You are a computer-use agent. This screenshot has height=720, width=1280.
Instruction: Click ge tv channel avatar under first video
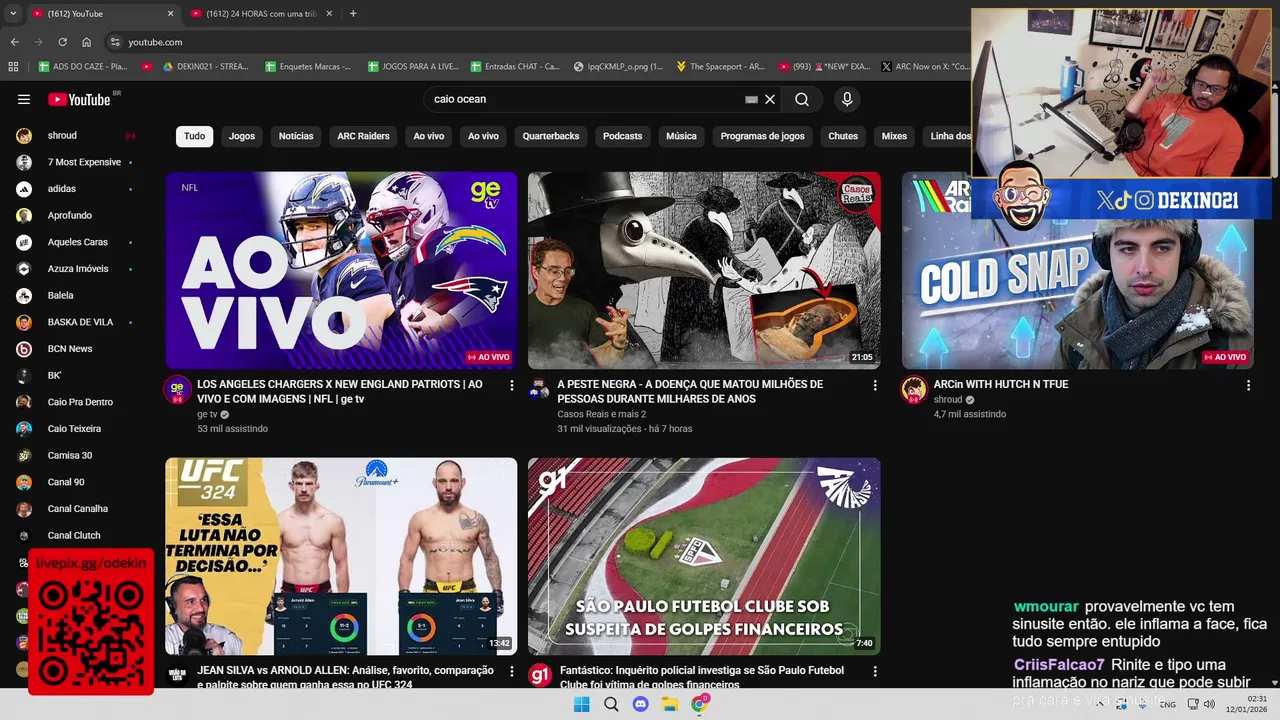tap(177, 390)
